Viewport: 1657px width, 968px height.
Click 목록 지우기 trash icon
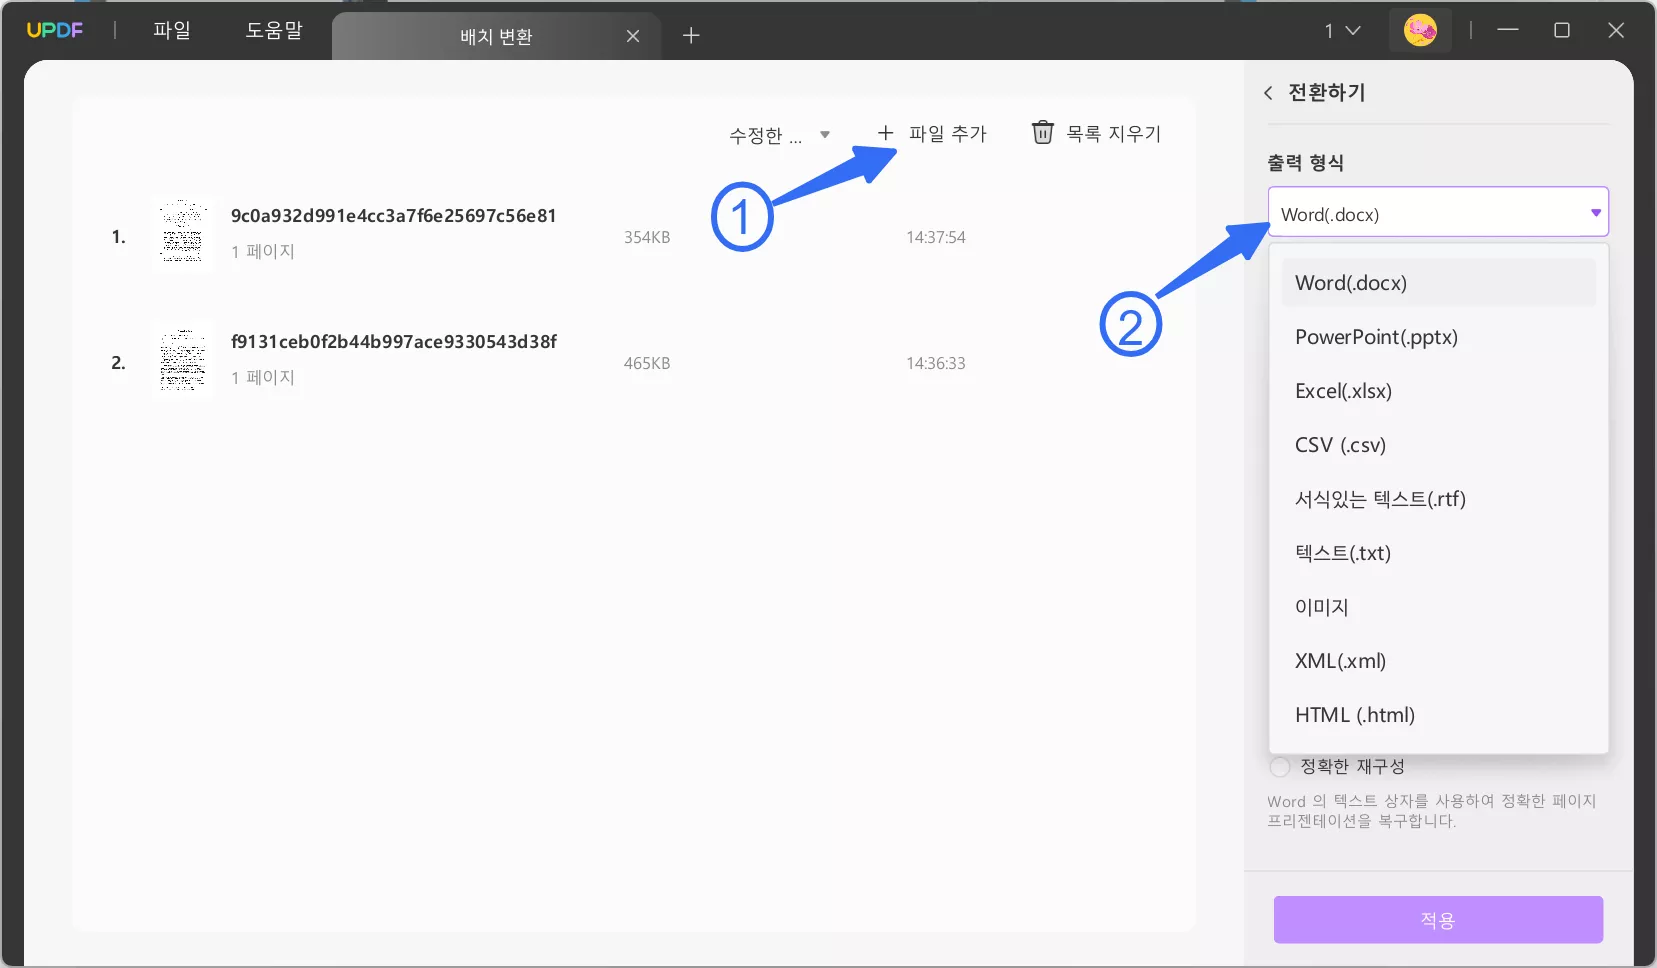1043,133
